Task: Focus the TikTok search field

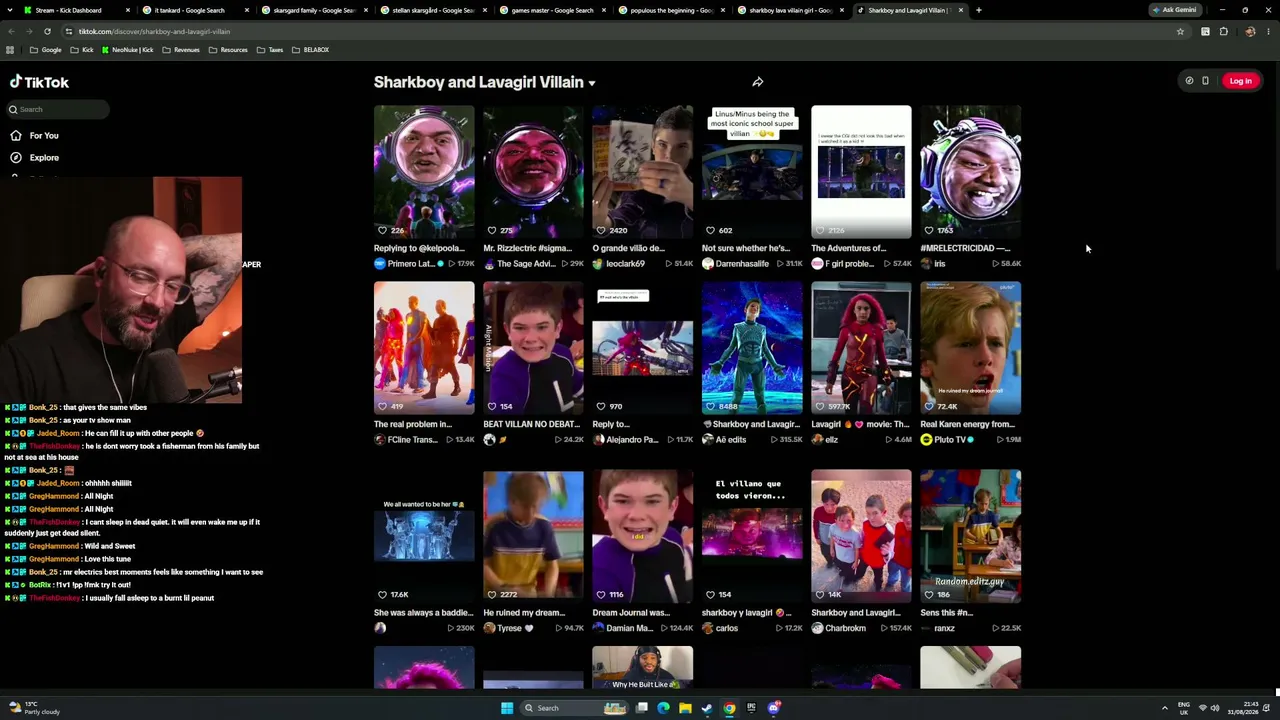Action: [x=58, y=109]
